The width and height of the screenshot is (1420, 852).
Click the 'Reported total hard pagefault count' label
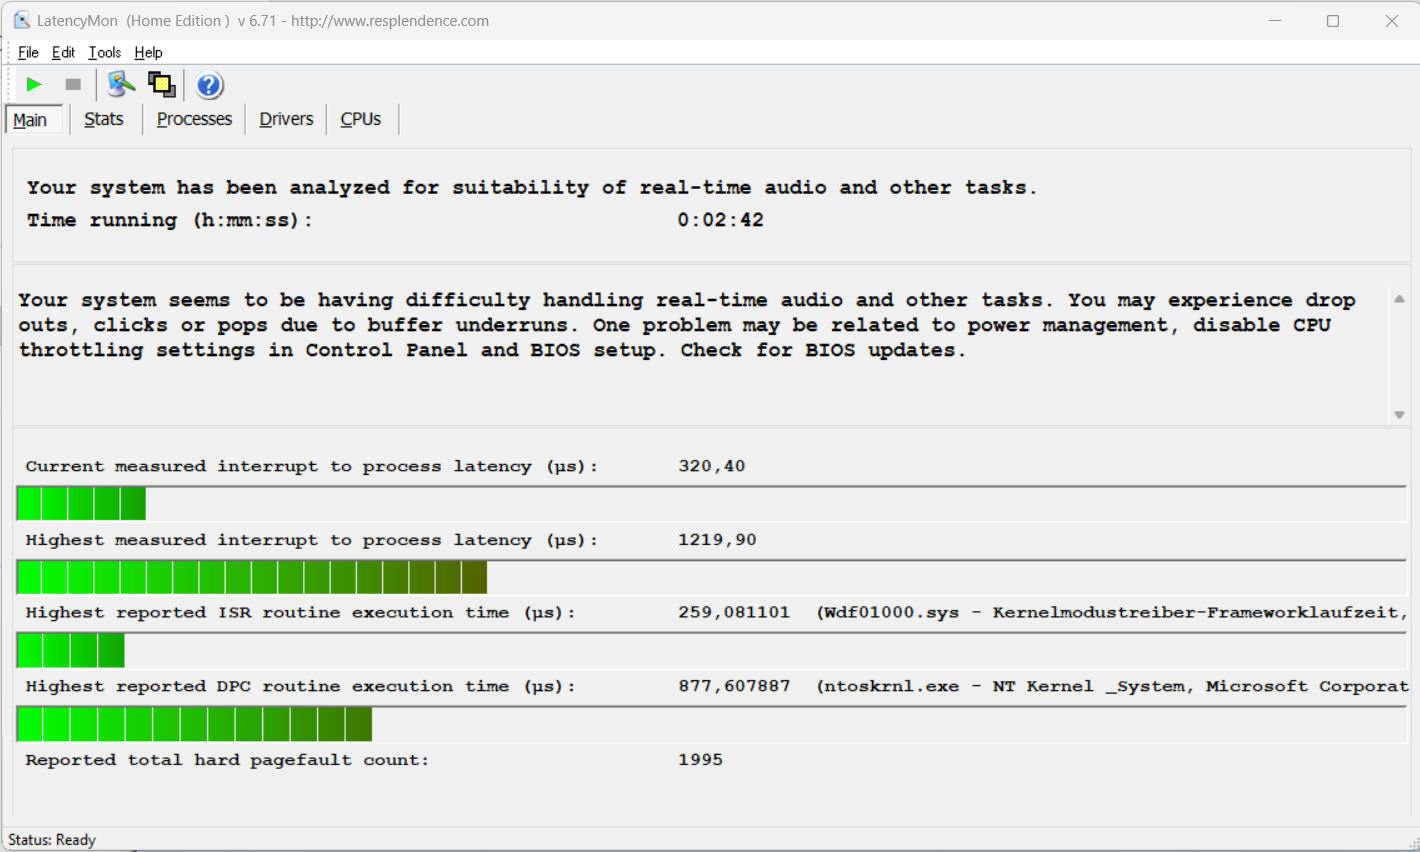click(227, 760)
